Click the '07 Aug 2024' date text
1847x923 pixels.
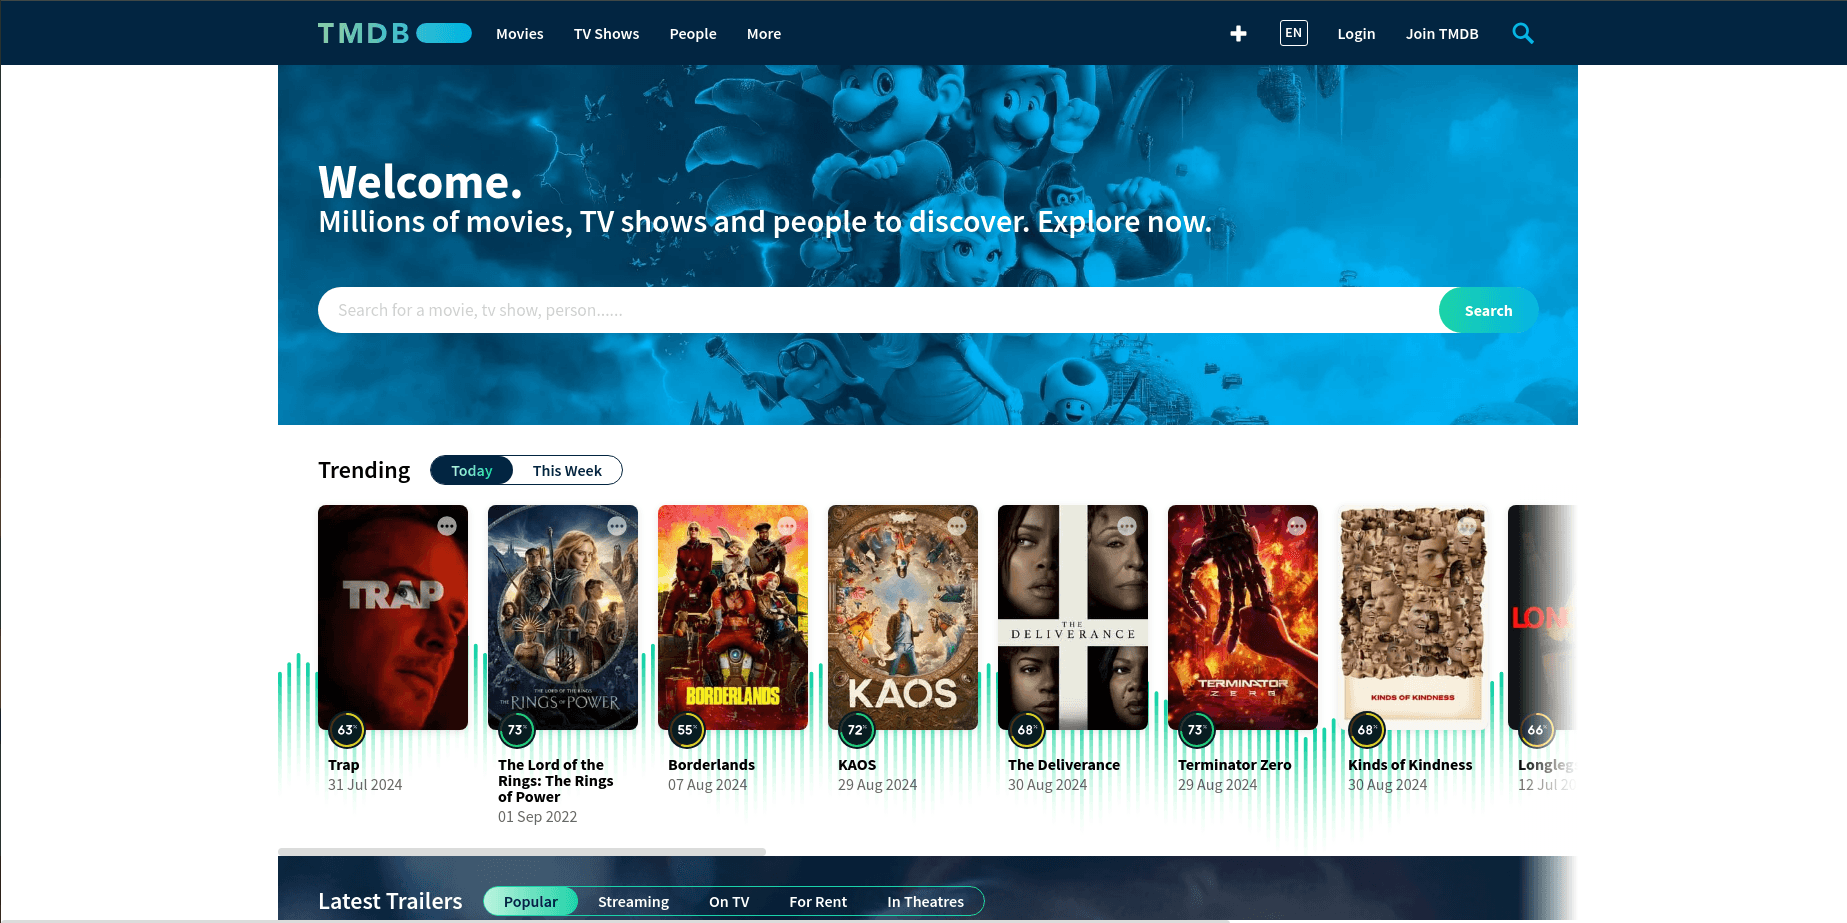coord(708,785)
